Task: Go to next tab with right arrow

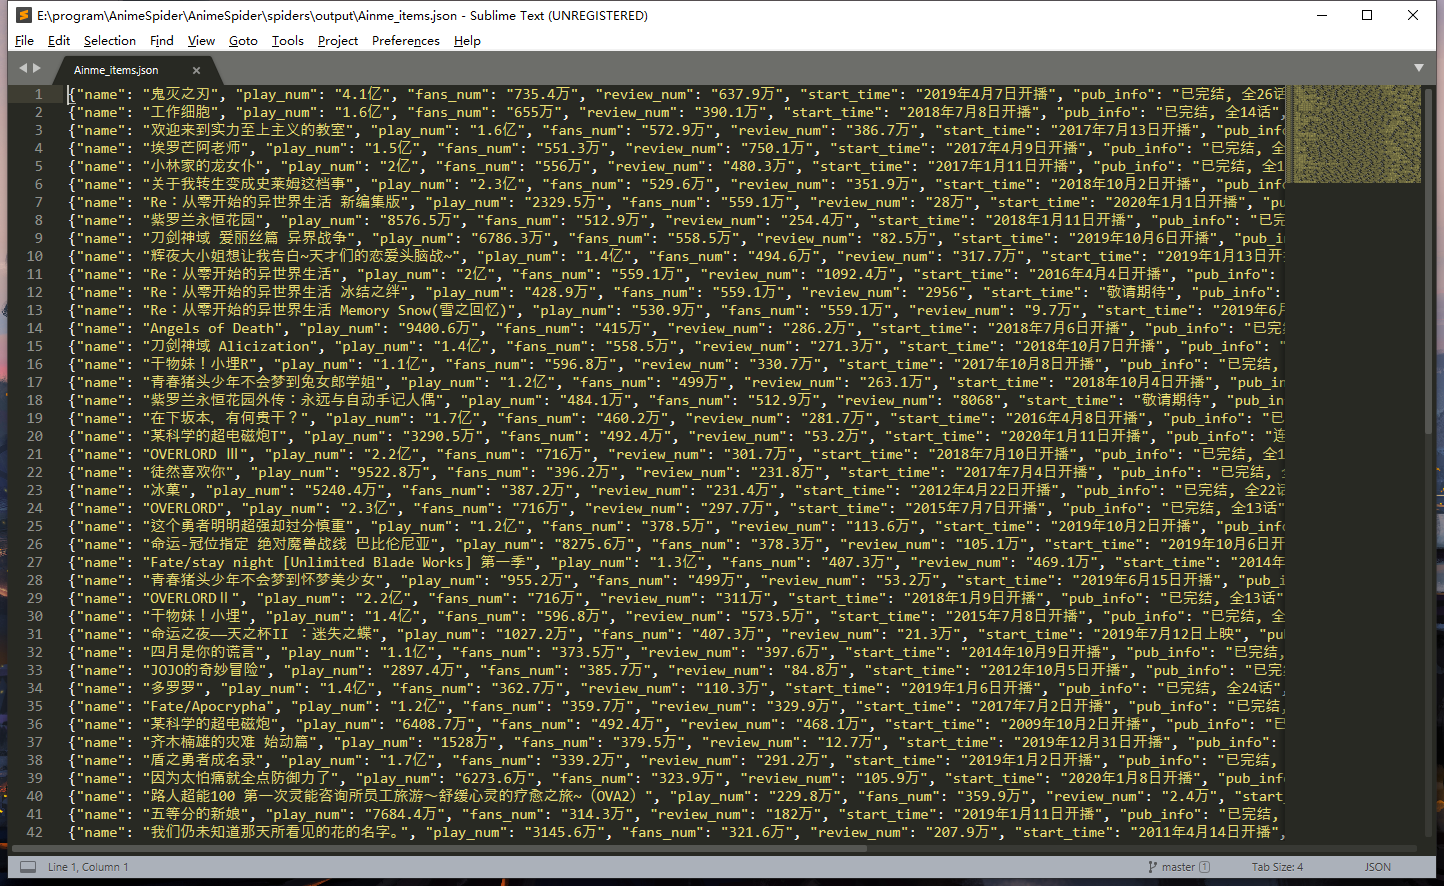Action: pyautogui.click(x=37, y=68)
